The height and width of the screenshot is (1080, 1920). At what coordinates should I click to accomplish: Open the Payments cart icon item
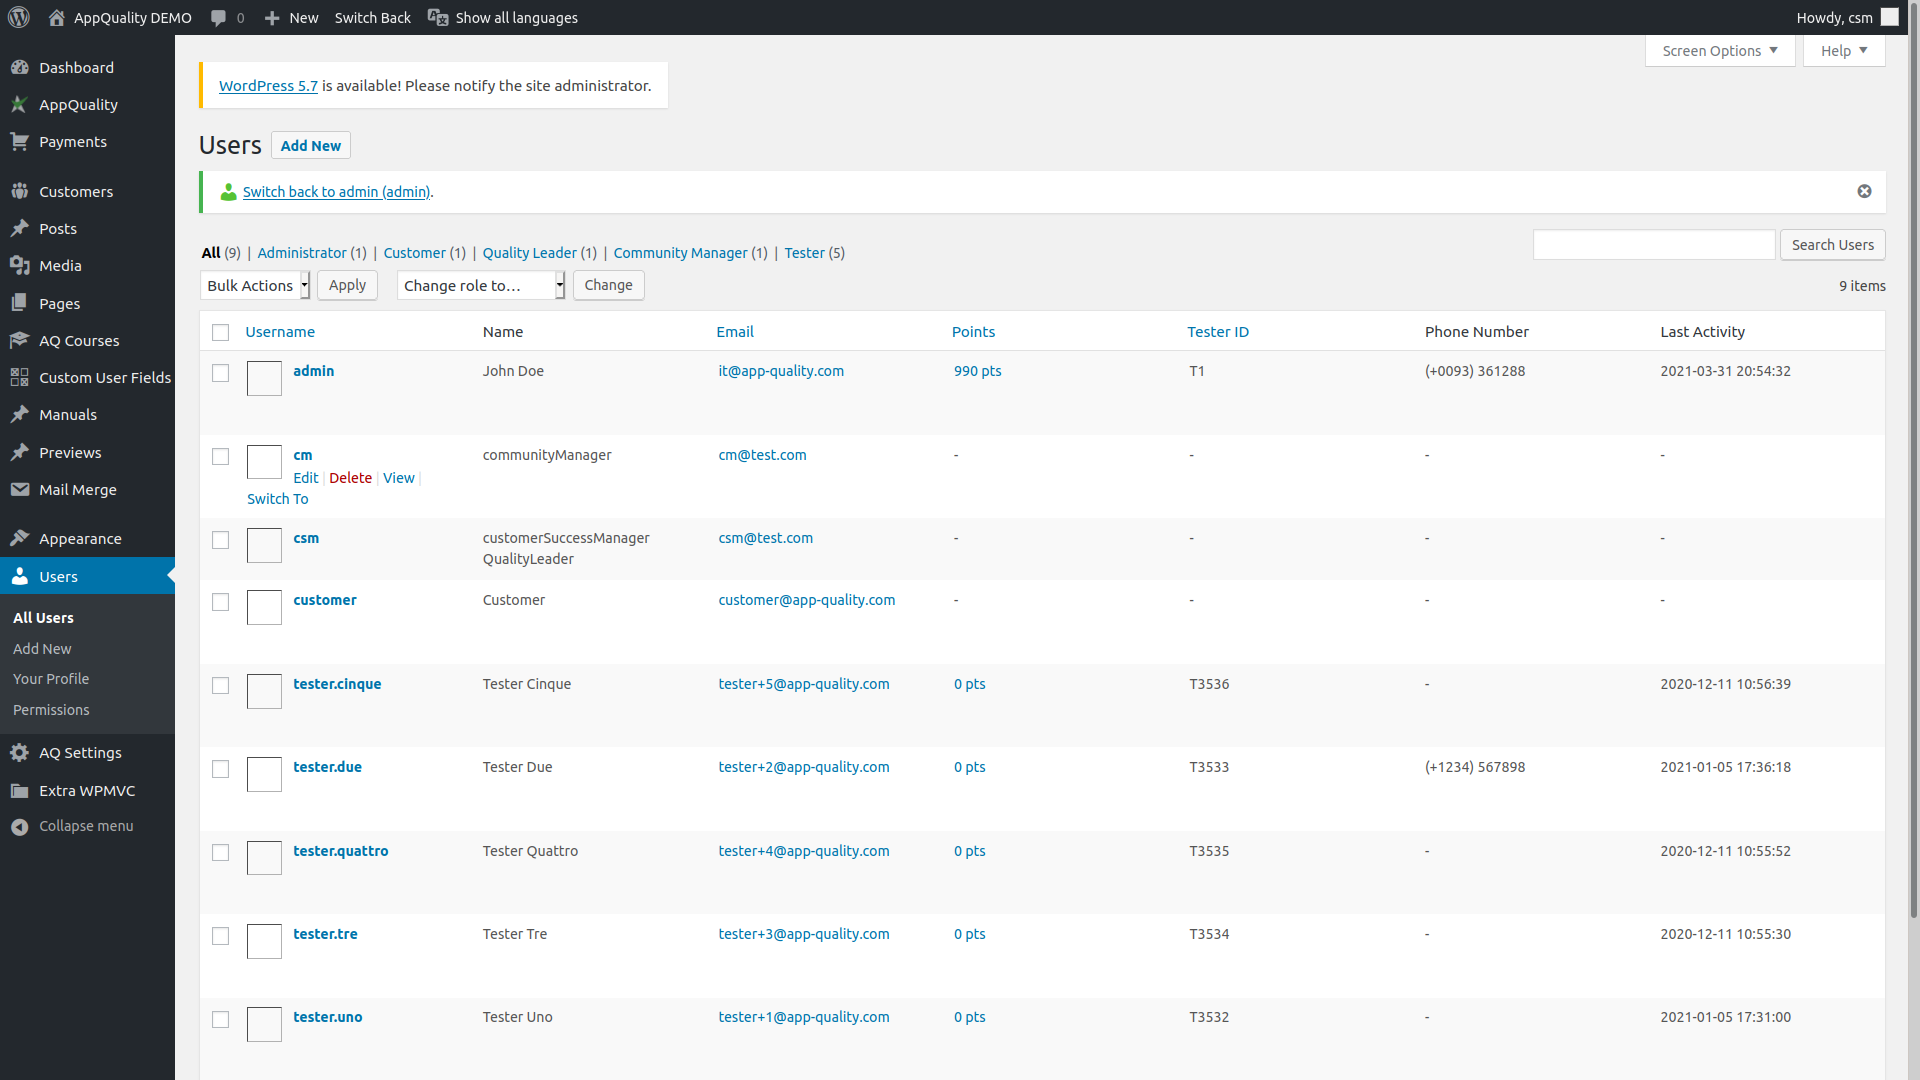point(20,142)
